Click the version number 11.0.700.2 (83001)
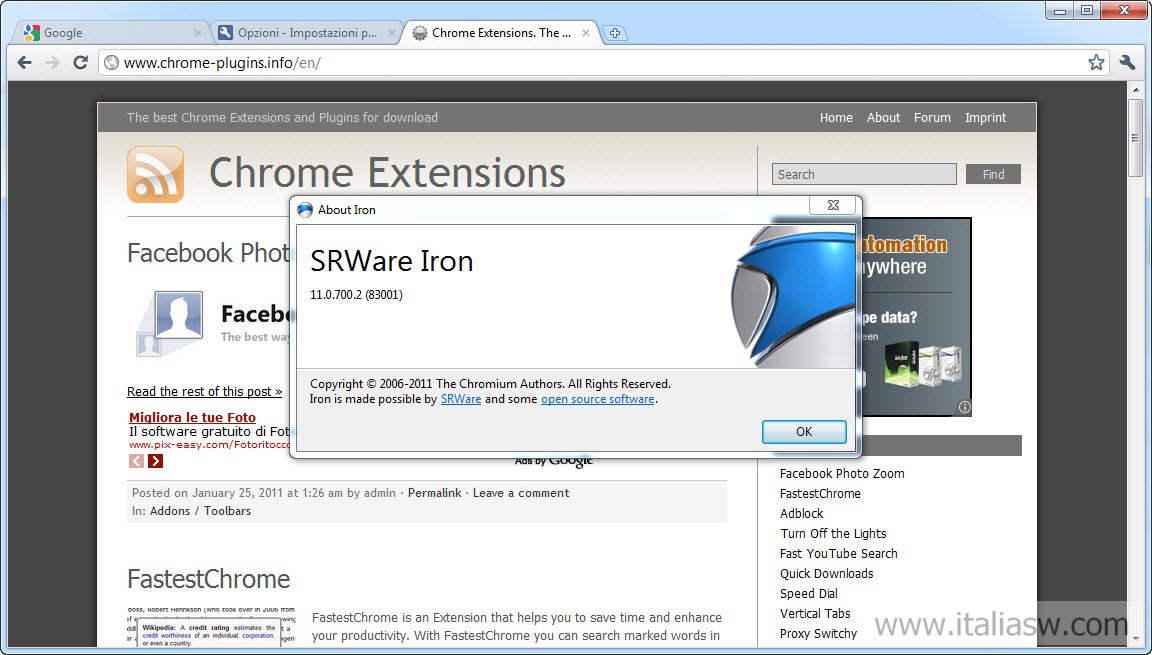Viewport: 1152px width, 655px height. pyautogui.click(x=356, y=295)
